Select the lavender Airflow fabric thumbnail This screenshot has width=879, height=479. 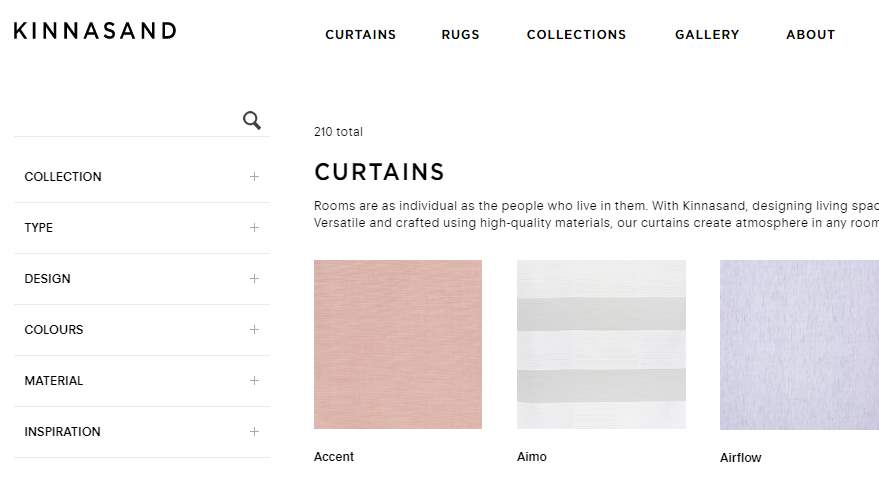[x=799, y=344]
